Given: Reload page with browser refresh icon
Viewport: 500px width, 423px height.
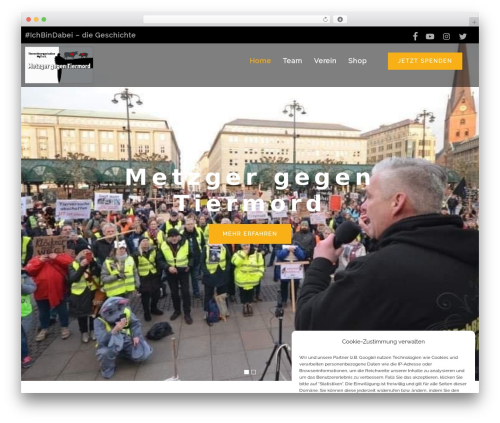Looking at the screenshot, I should 325,19.
